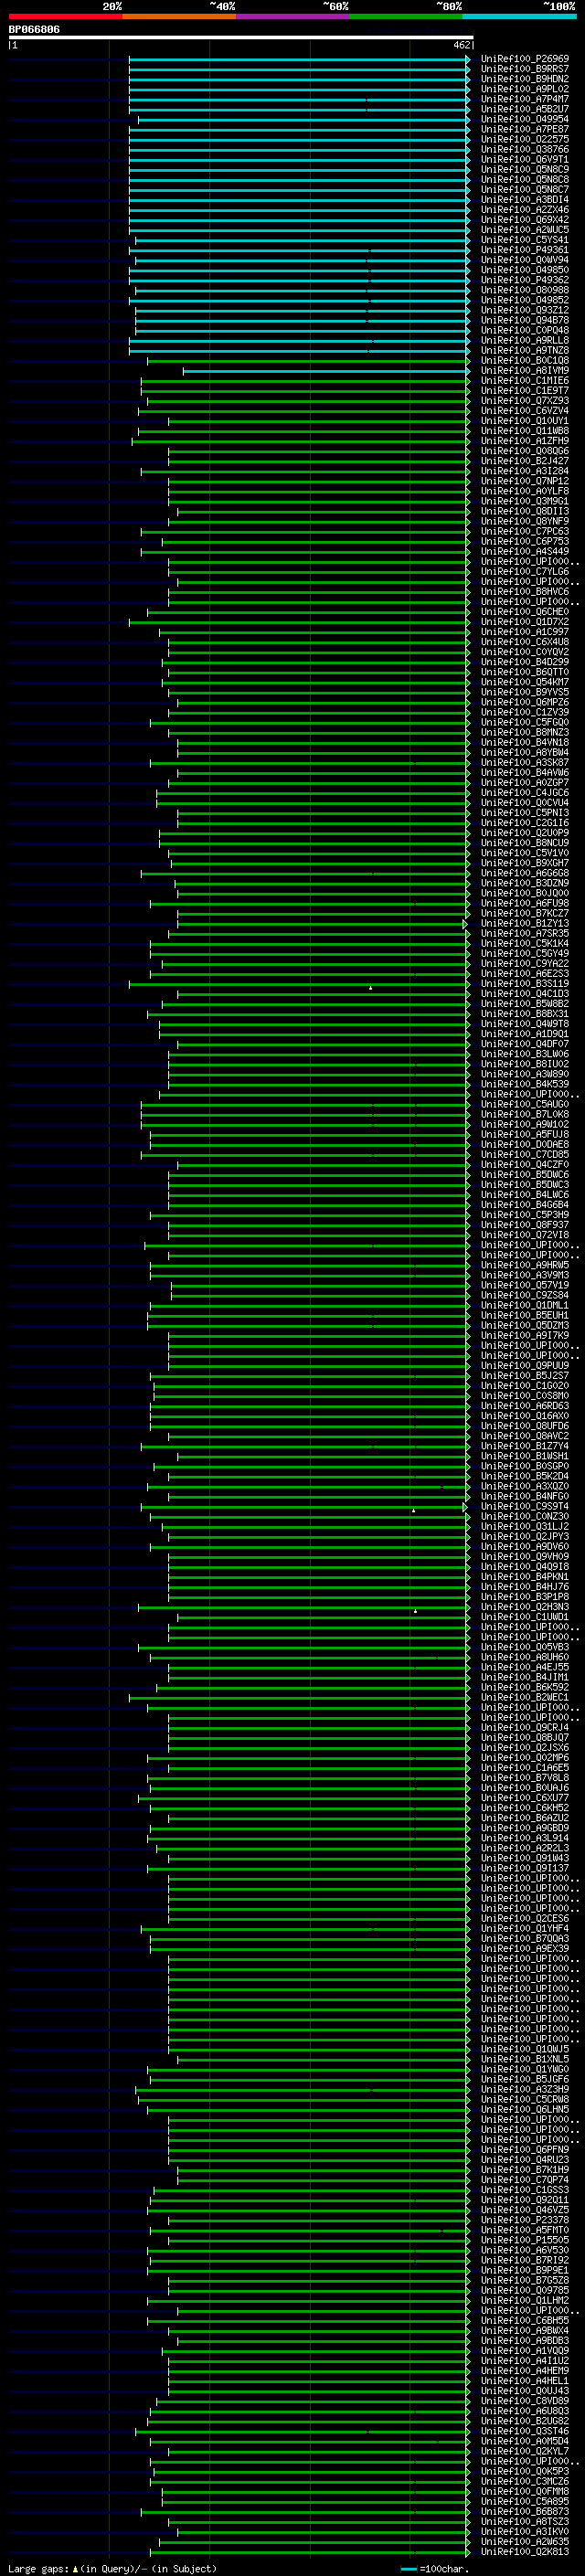This screenshot has width=585, height=2576.
Task: Click the UniRef100_C7PC63 label
Action: 525,531
